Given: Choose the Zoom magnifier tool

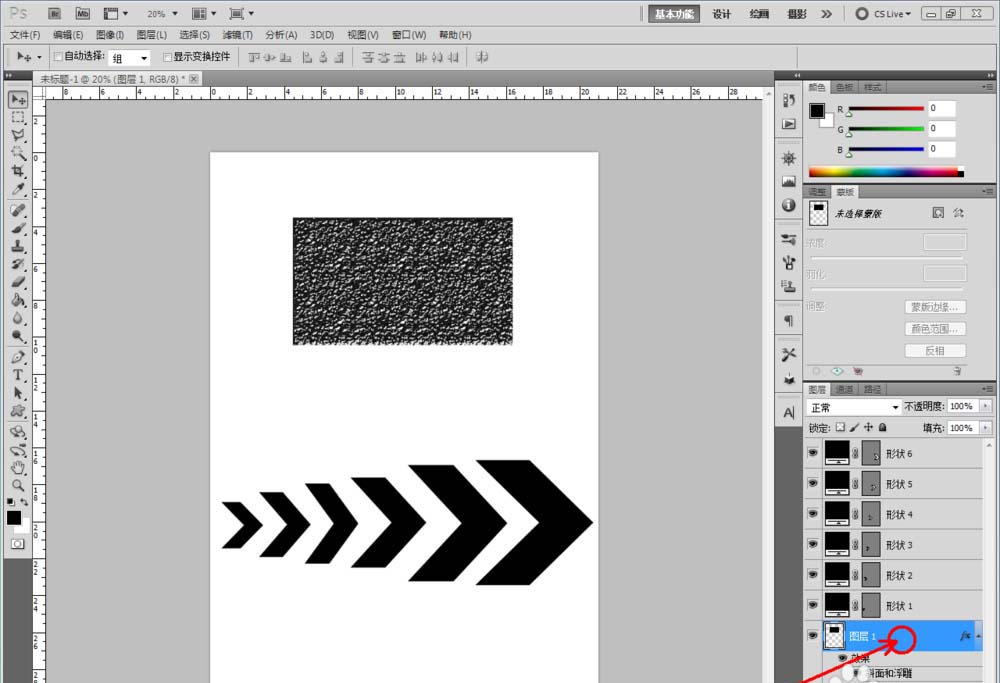Looking at the screenshot, I should pyautogui.click(x=18, y=485).
